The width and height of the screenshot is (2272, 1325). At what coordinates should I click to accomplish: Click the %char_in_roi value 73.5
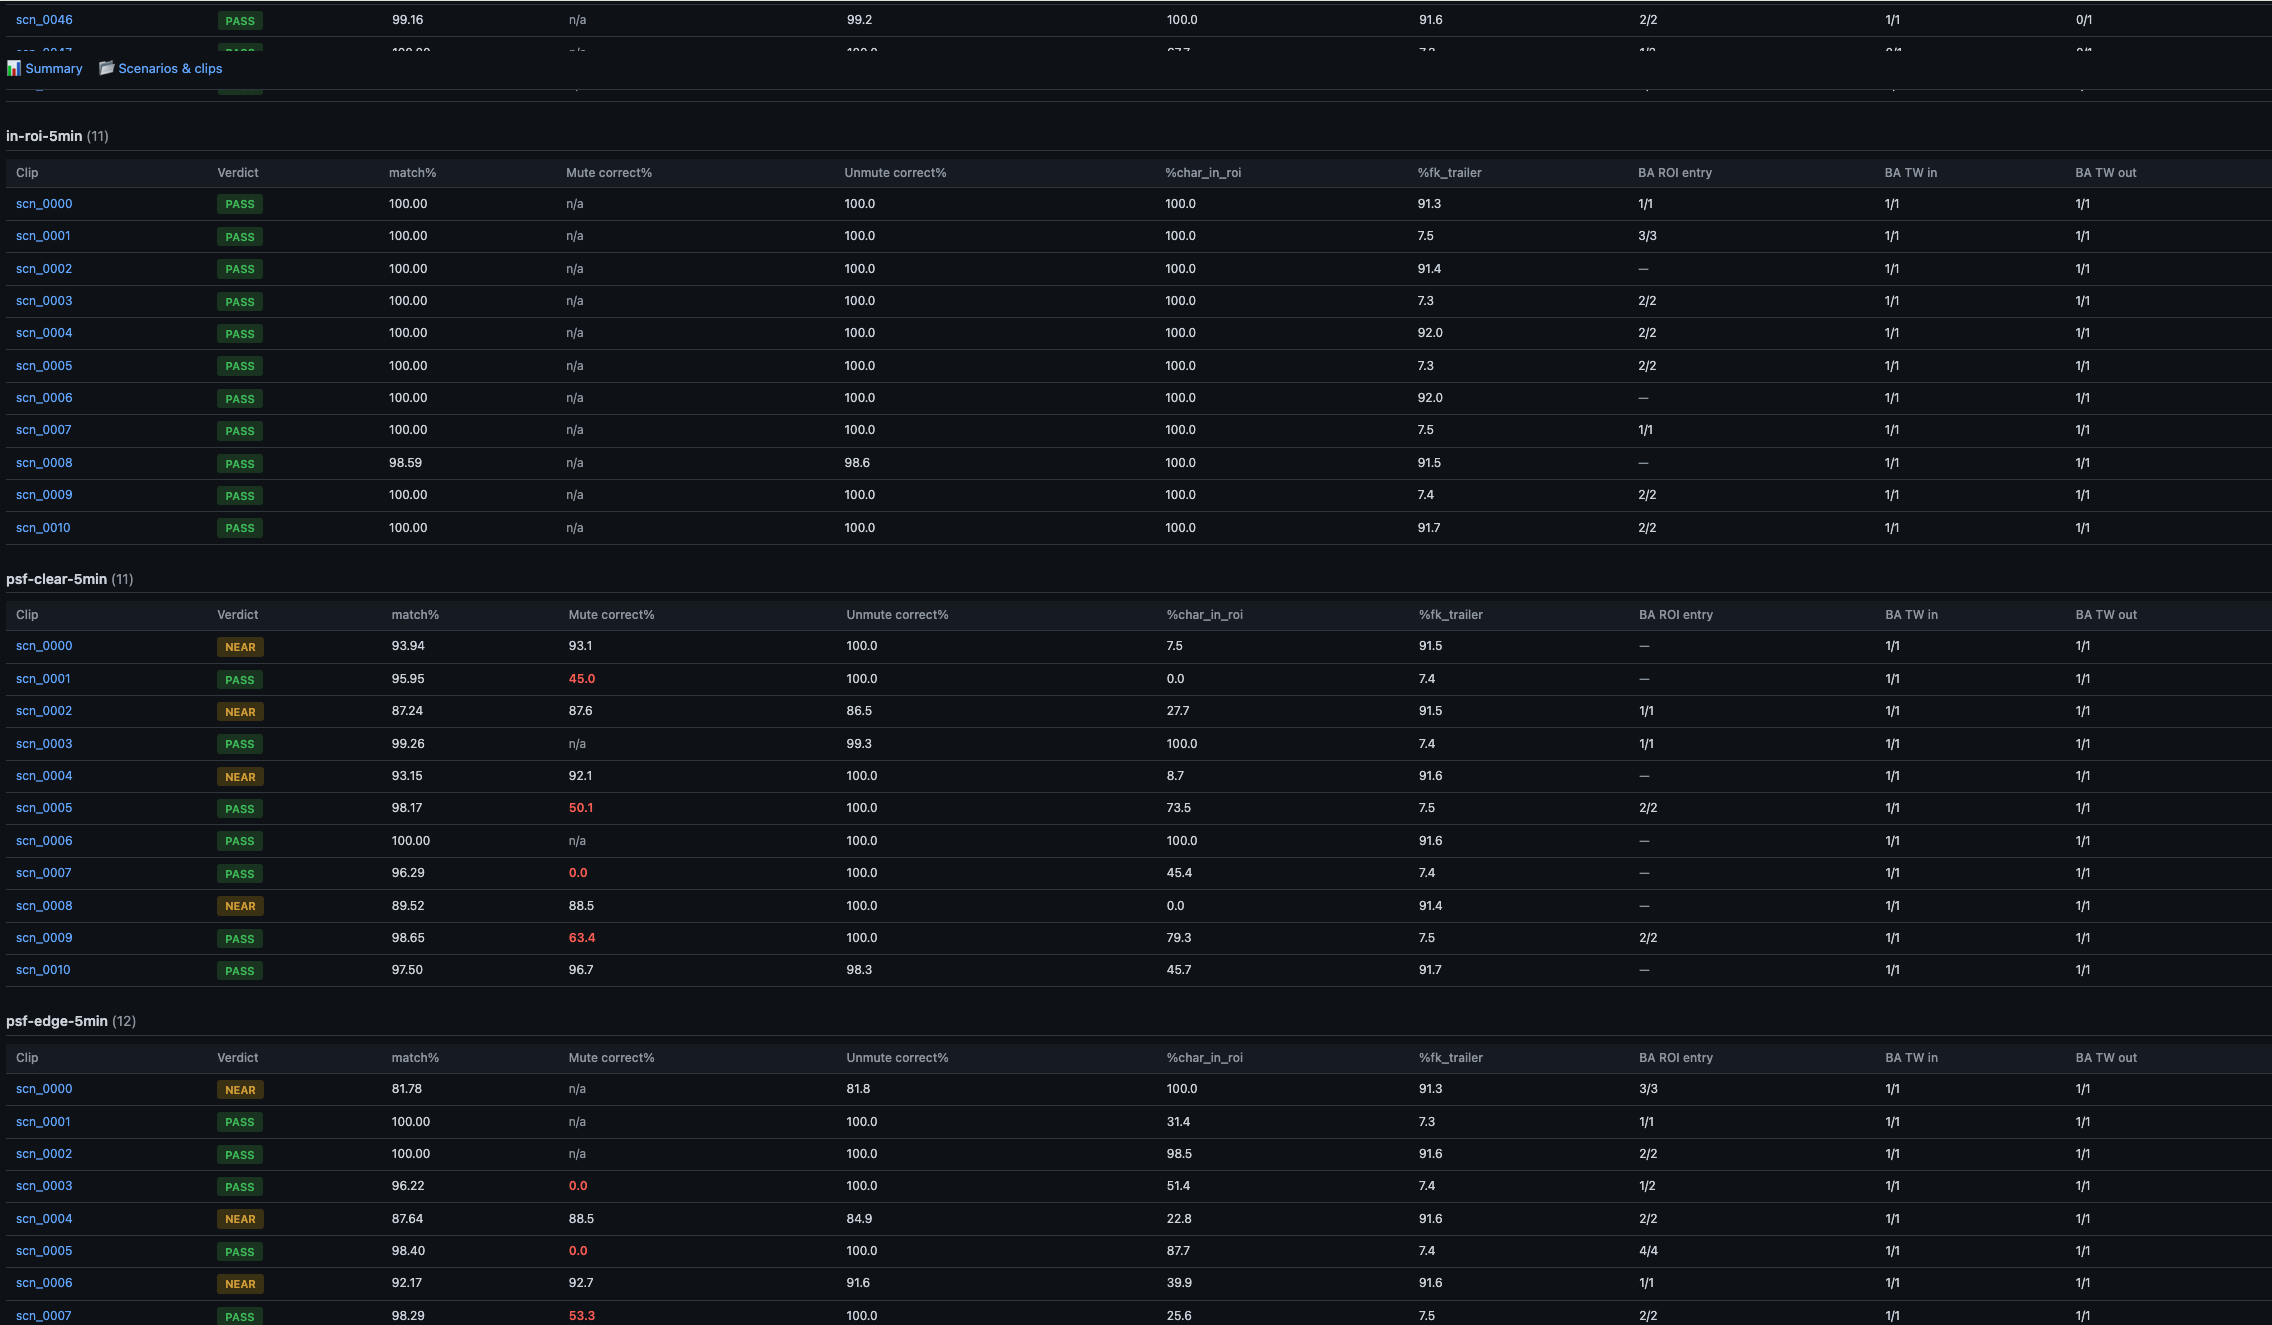[1179, 808]
